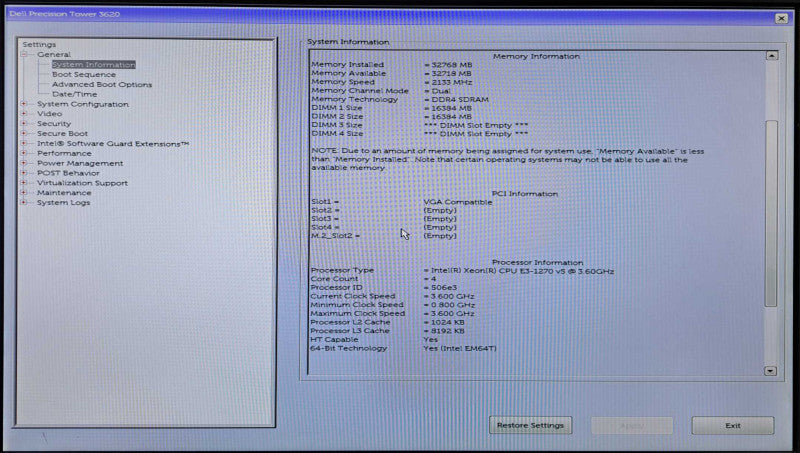Select the Video category label
Screen dimensions: 800x453
49,114
